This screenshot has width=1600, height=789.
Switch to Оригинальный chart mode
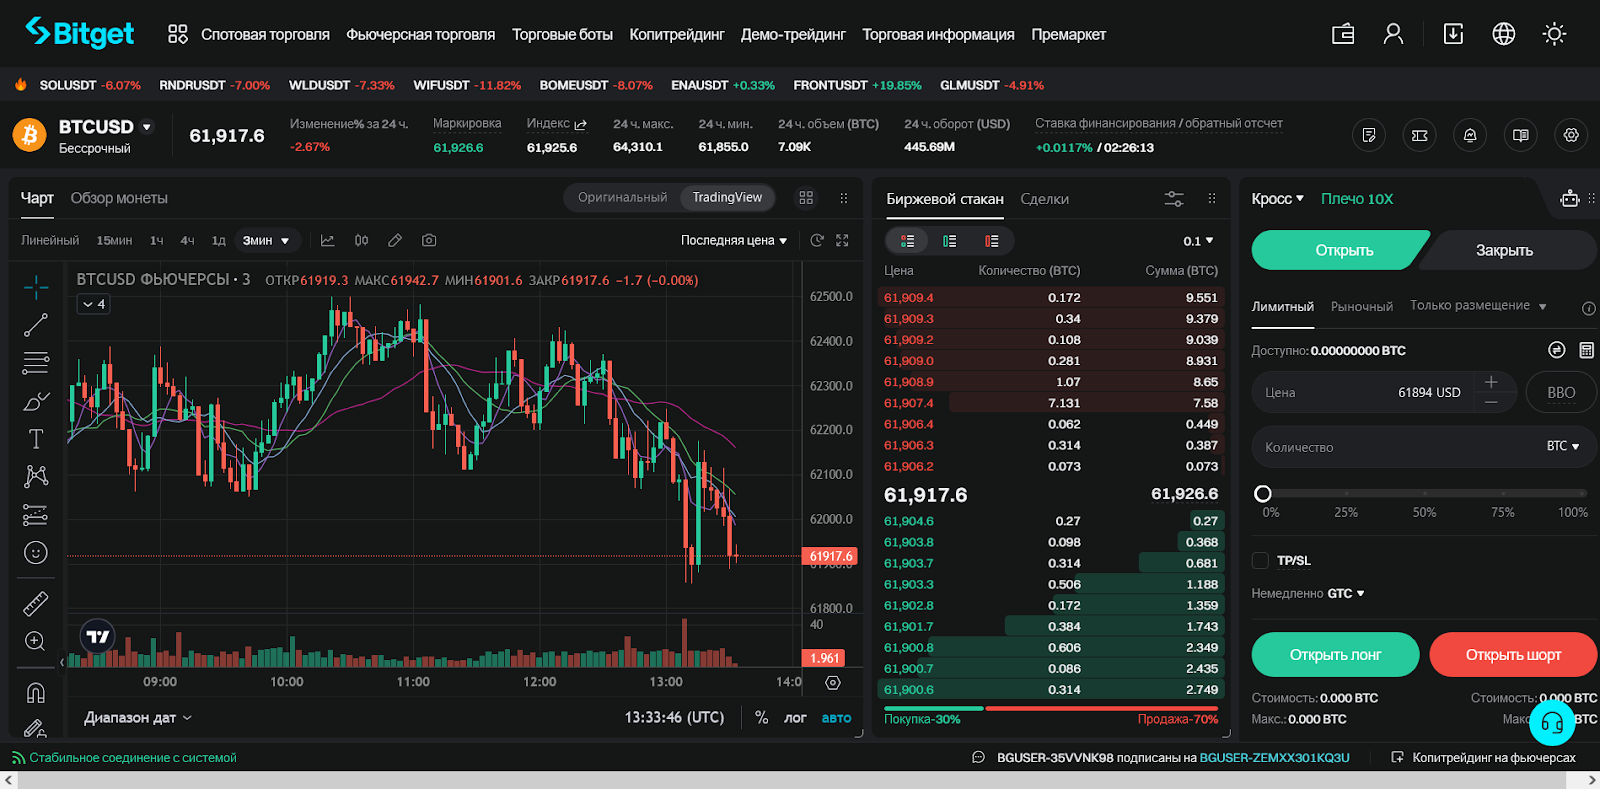622,197
